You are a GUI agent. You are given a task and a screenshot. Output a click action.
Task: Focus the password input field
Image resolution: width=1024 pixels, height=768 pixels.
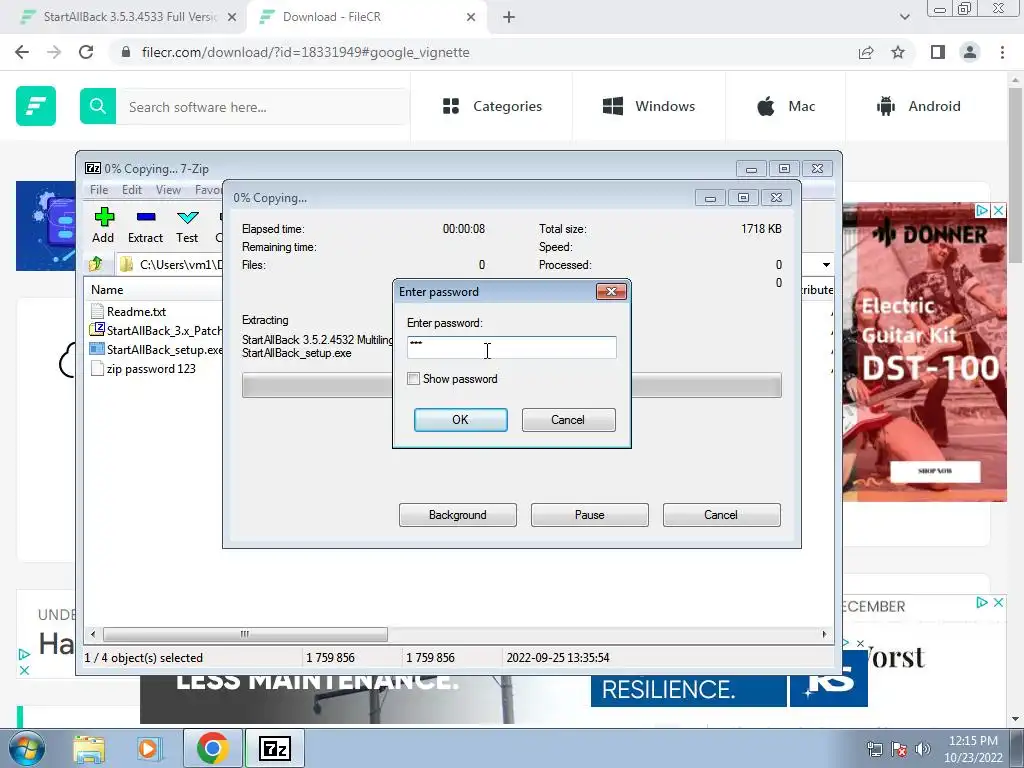tap(511, 347)
